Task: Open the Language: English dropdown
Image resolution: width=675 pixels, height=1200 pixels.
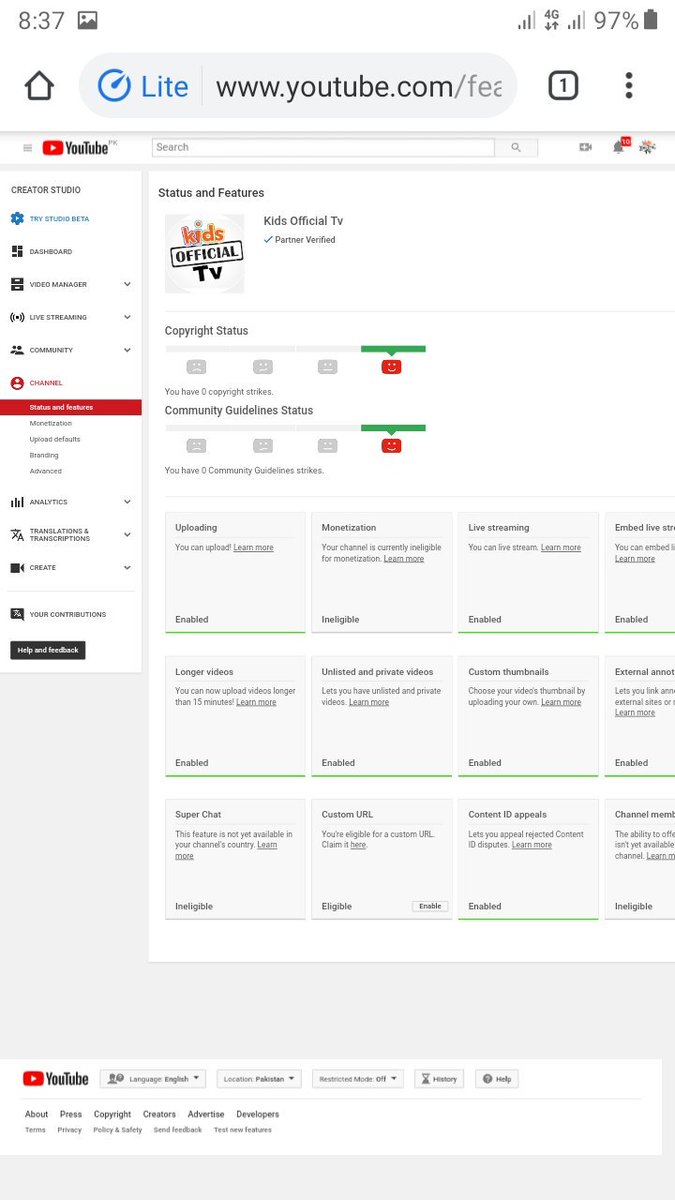Action: (x=152, y=1079)
